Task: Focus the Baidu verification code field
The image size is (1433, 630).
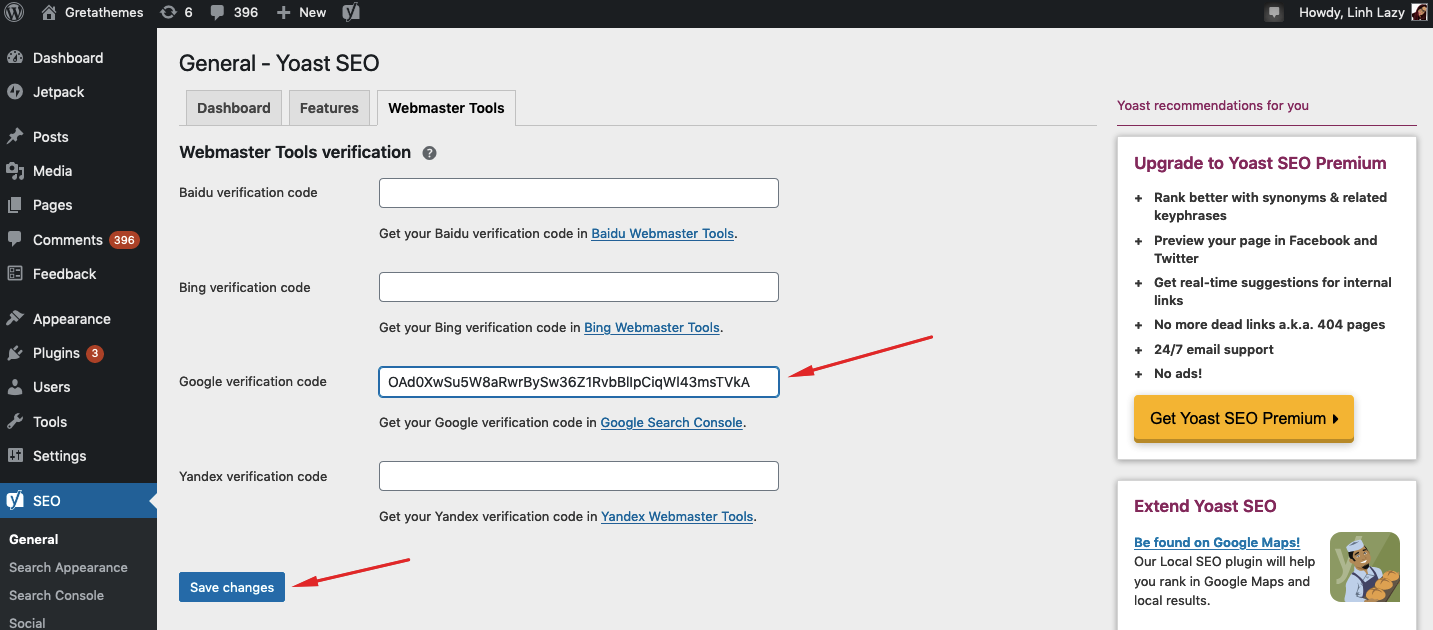Action: [x=578, y=193]
